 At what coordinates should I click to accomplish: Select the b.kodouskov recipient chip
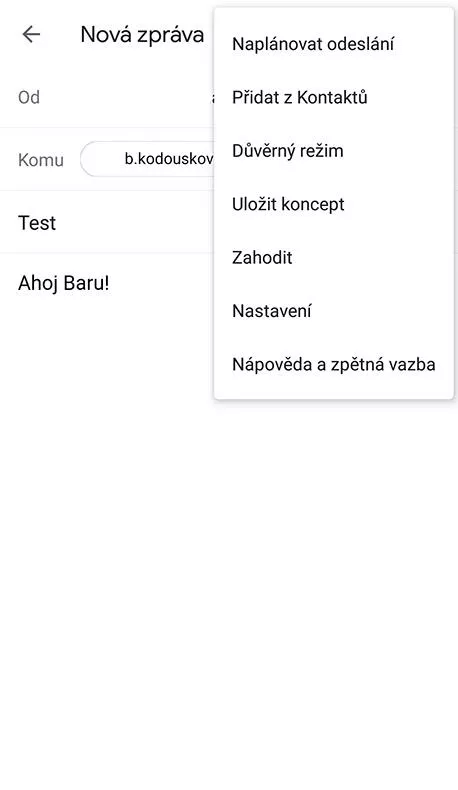click(147, 159)
